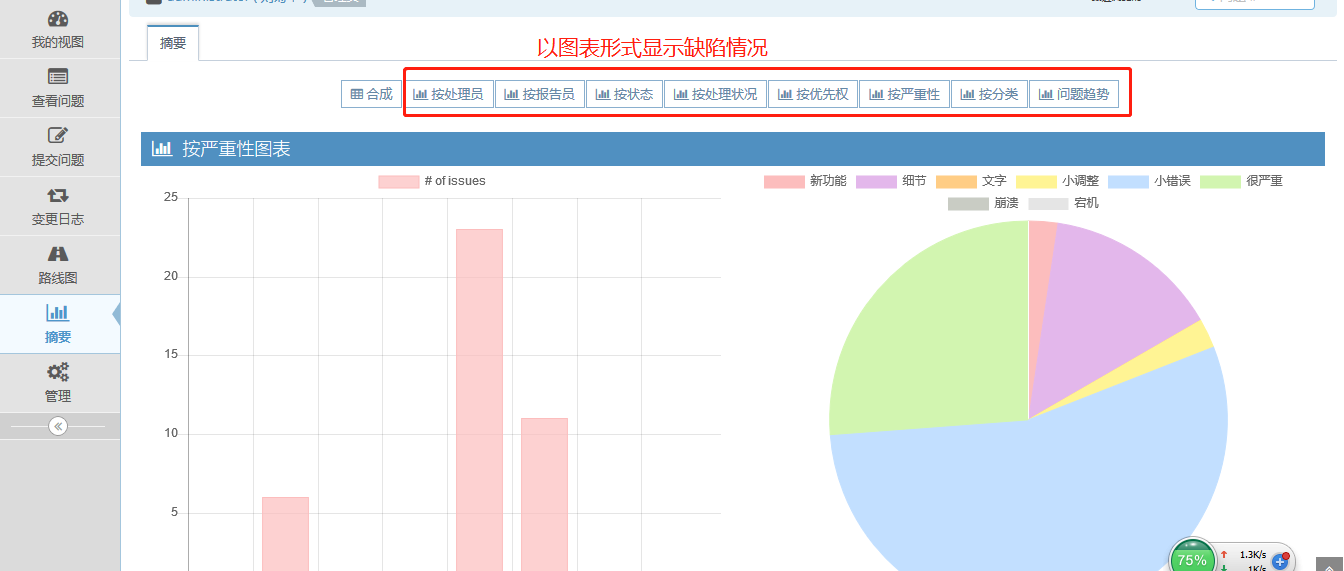Screen dimensions: 1344x571
Task: Switch to the 摘要 tab
Action: 173,43
